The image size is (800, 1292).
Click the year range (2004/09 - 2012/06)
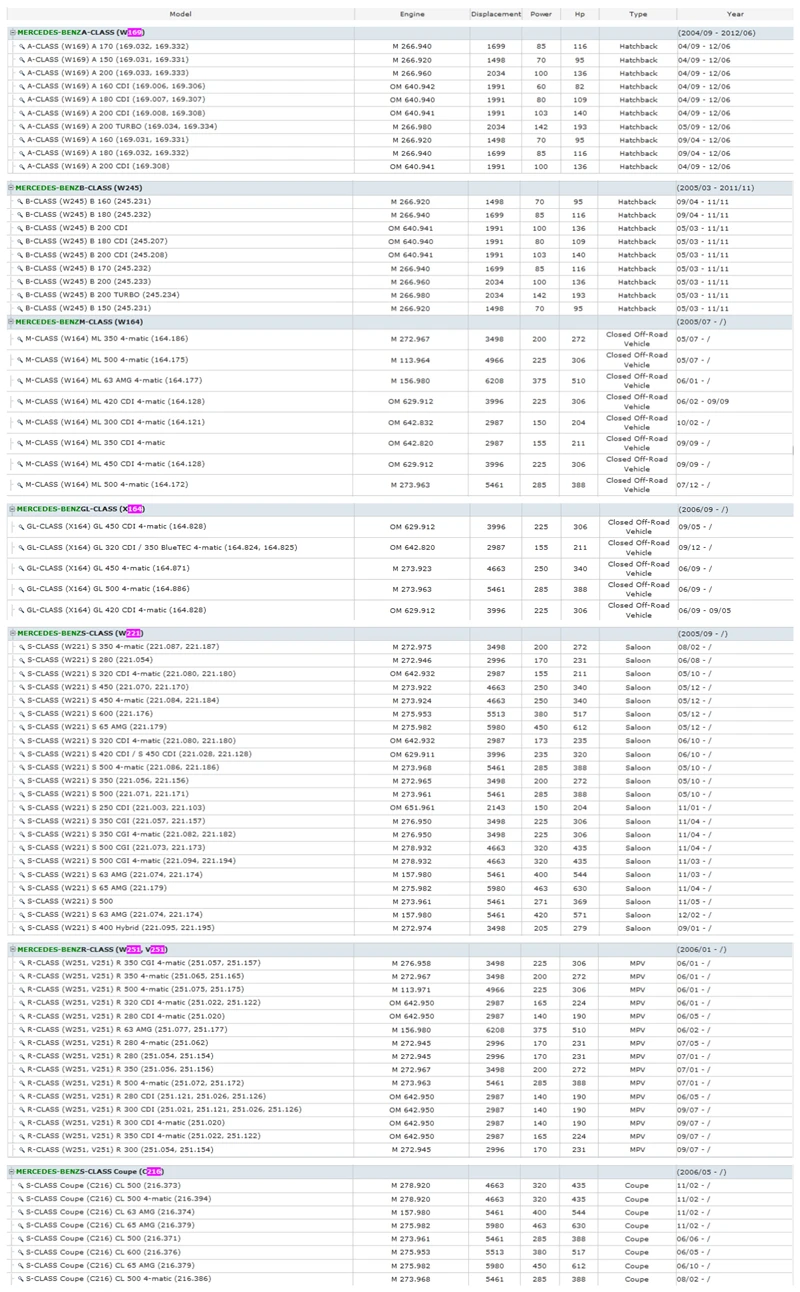(718, 33)
